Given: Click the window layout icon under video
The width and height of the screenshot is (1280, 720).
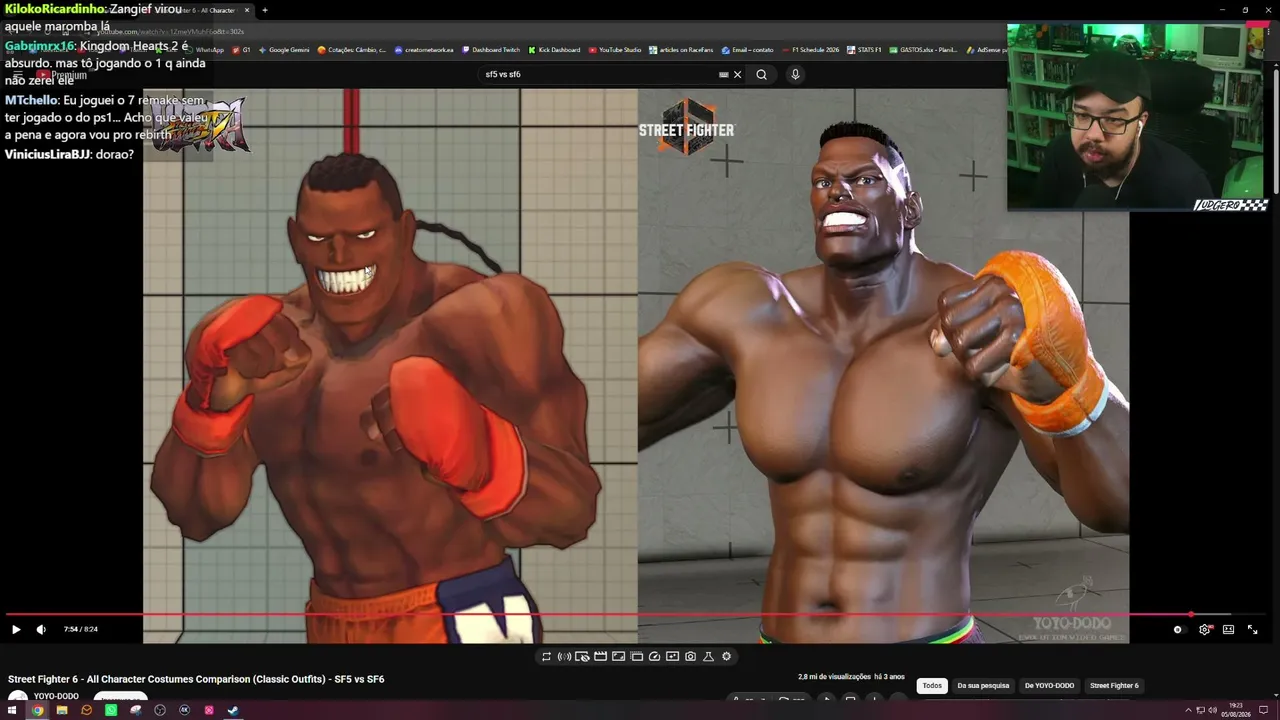Looking at the screenshot, I should point(636,656).
